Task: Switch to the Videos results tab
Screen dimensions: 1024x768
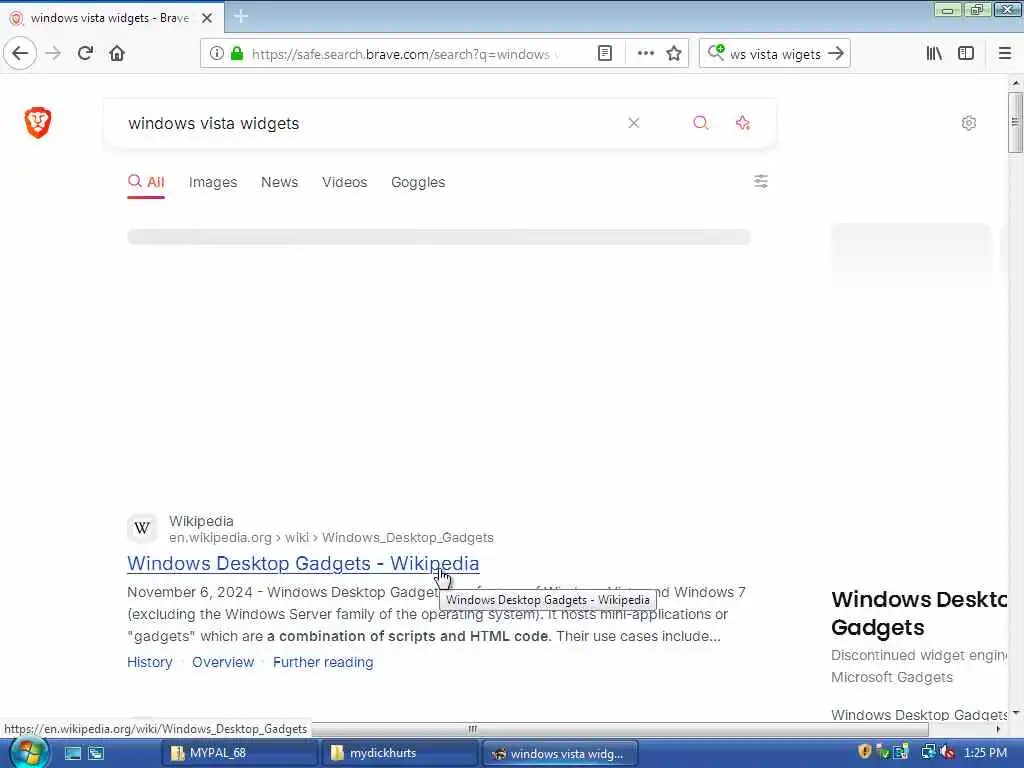Action: 345,182
